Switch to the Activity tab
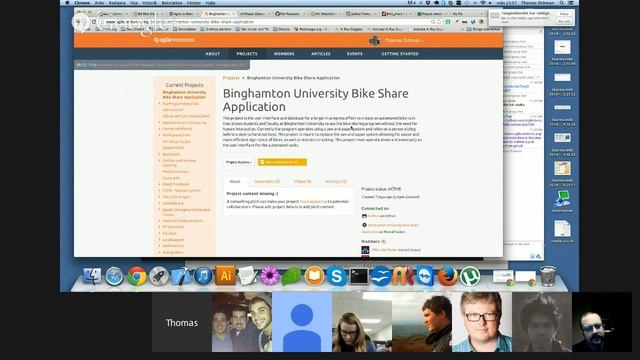 336,181
